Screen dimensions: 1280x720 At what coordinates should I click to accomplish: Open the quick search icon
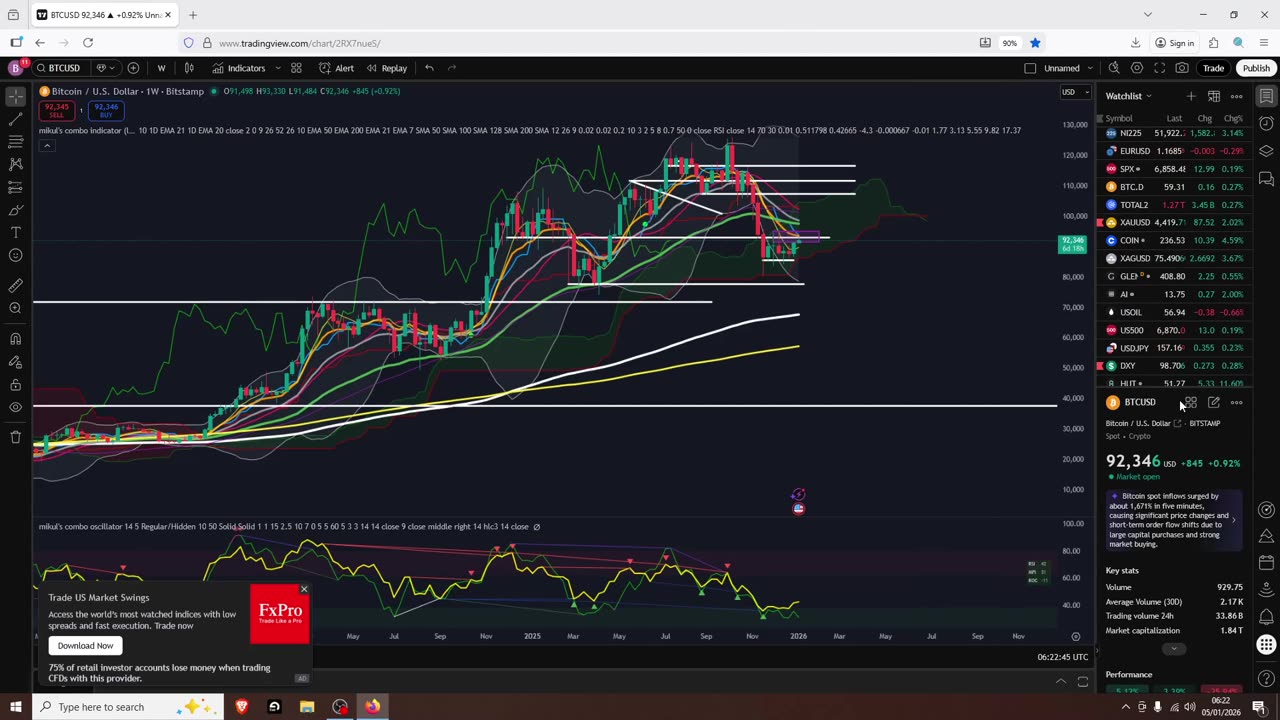[x=1114, y=68]
